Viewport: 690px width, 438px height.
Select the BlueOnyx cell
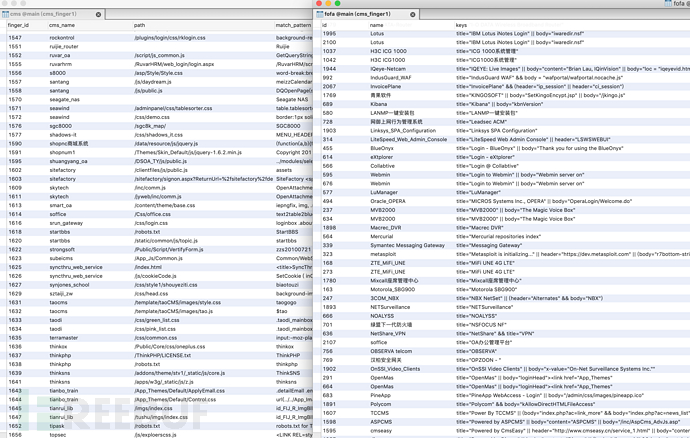tap(382, 148)
